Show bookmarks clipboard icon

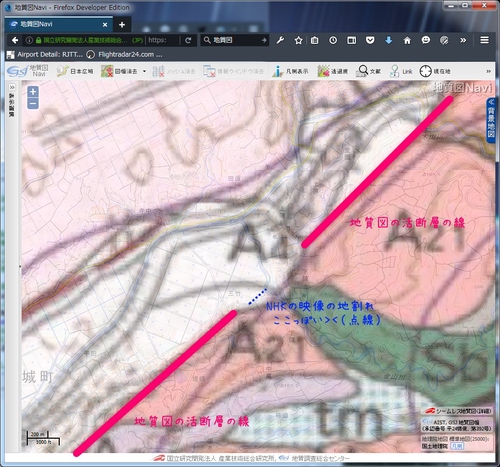point(314,40)
